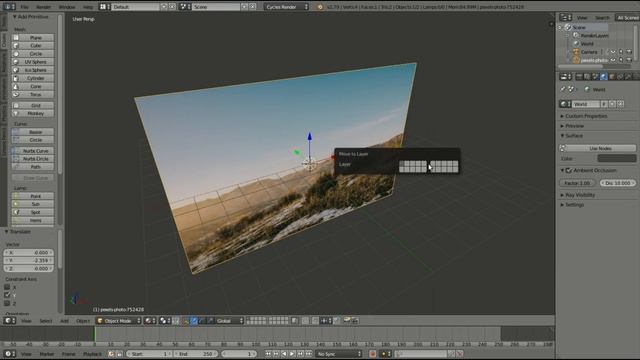Expand the Custom Properties panel
The width and height of the screenshot is (640, 360).
tap(584, 116)
